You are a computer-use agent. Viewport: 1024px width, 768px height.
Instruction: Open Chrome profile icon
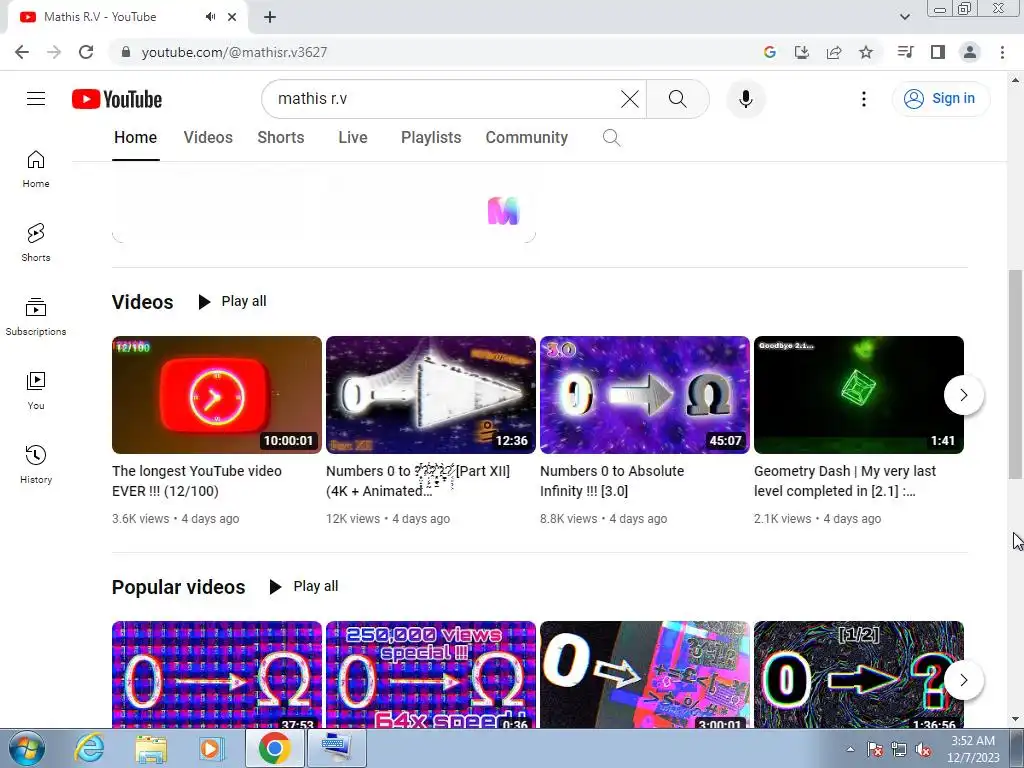[970, 52]
